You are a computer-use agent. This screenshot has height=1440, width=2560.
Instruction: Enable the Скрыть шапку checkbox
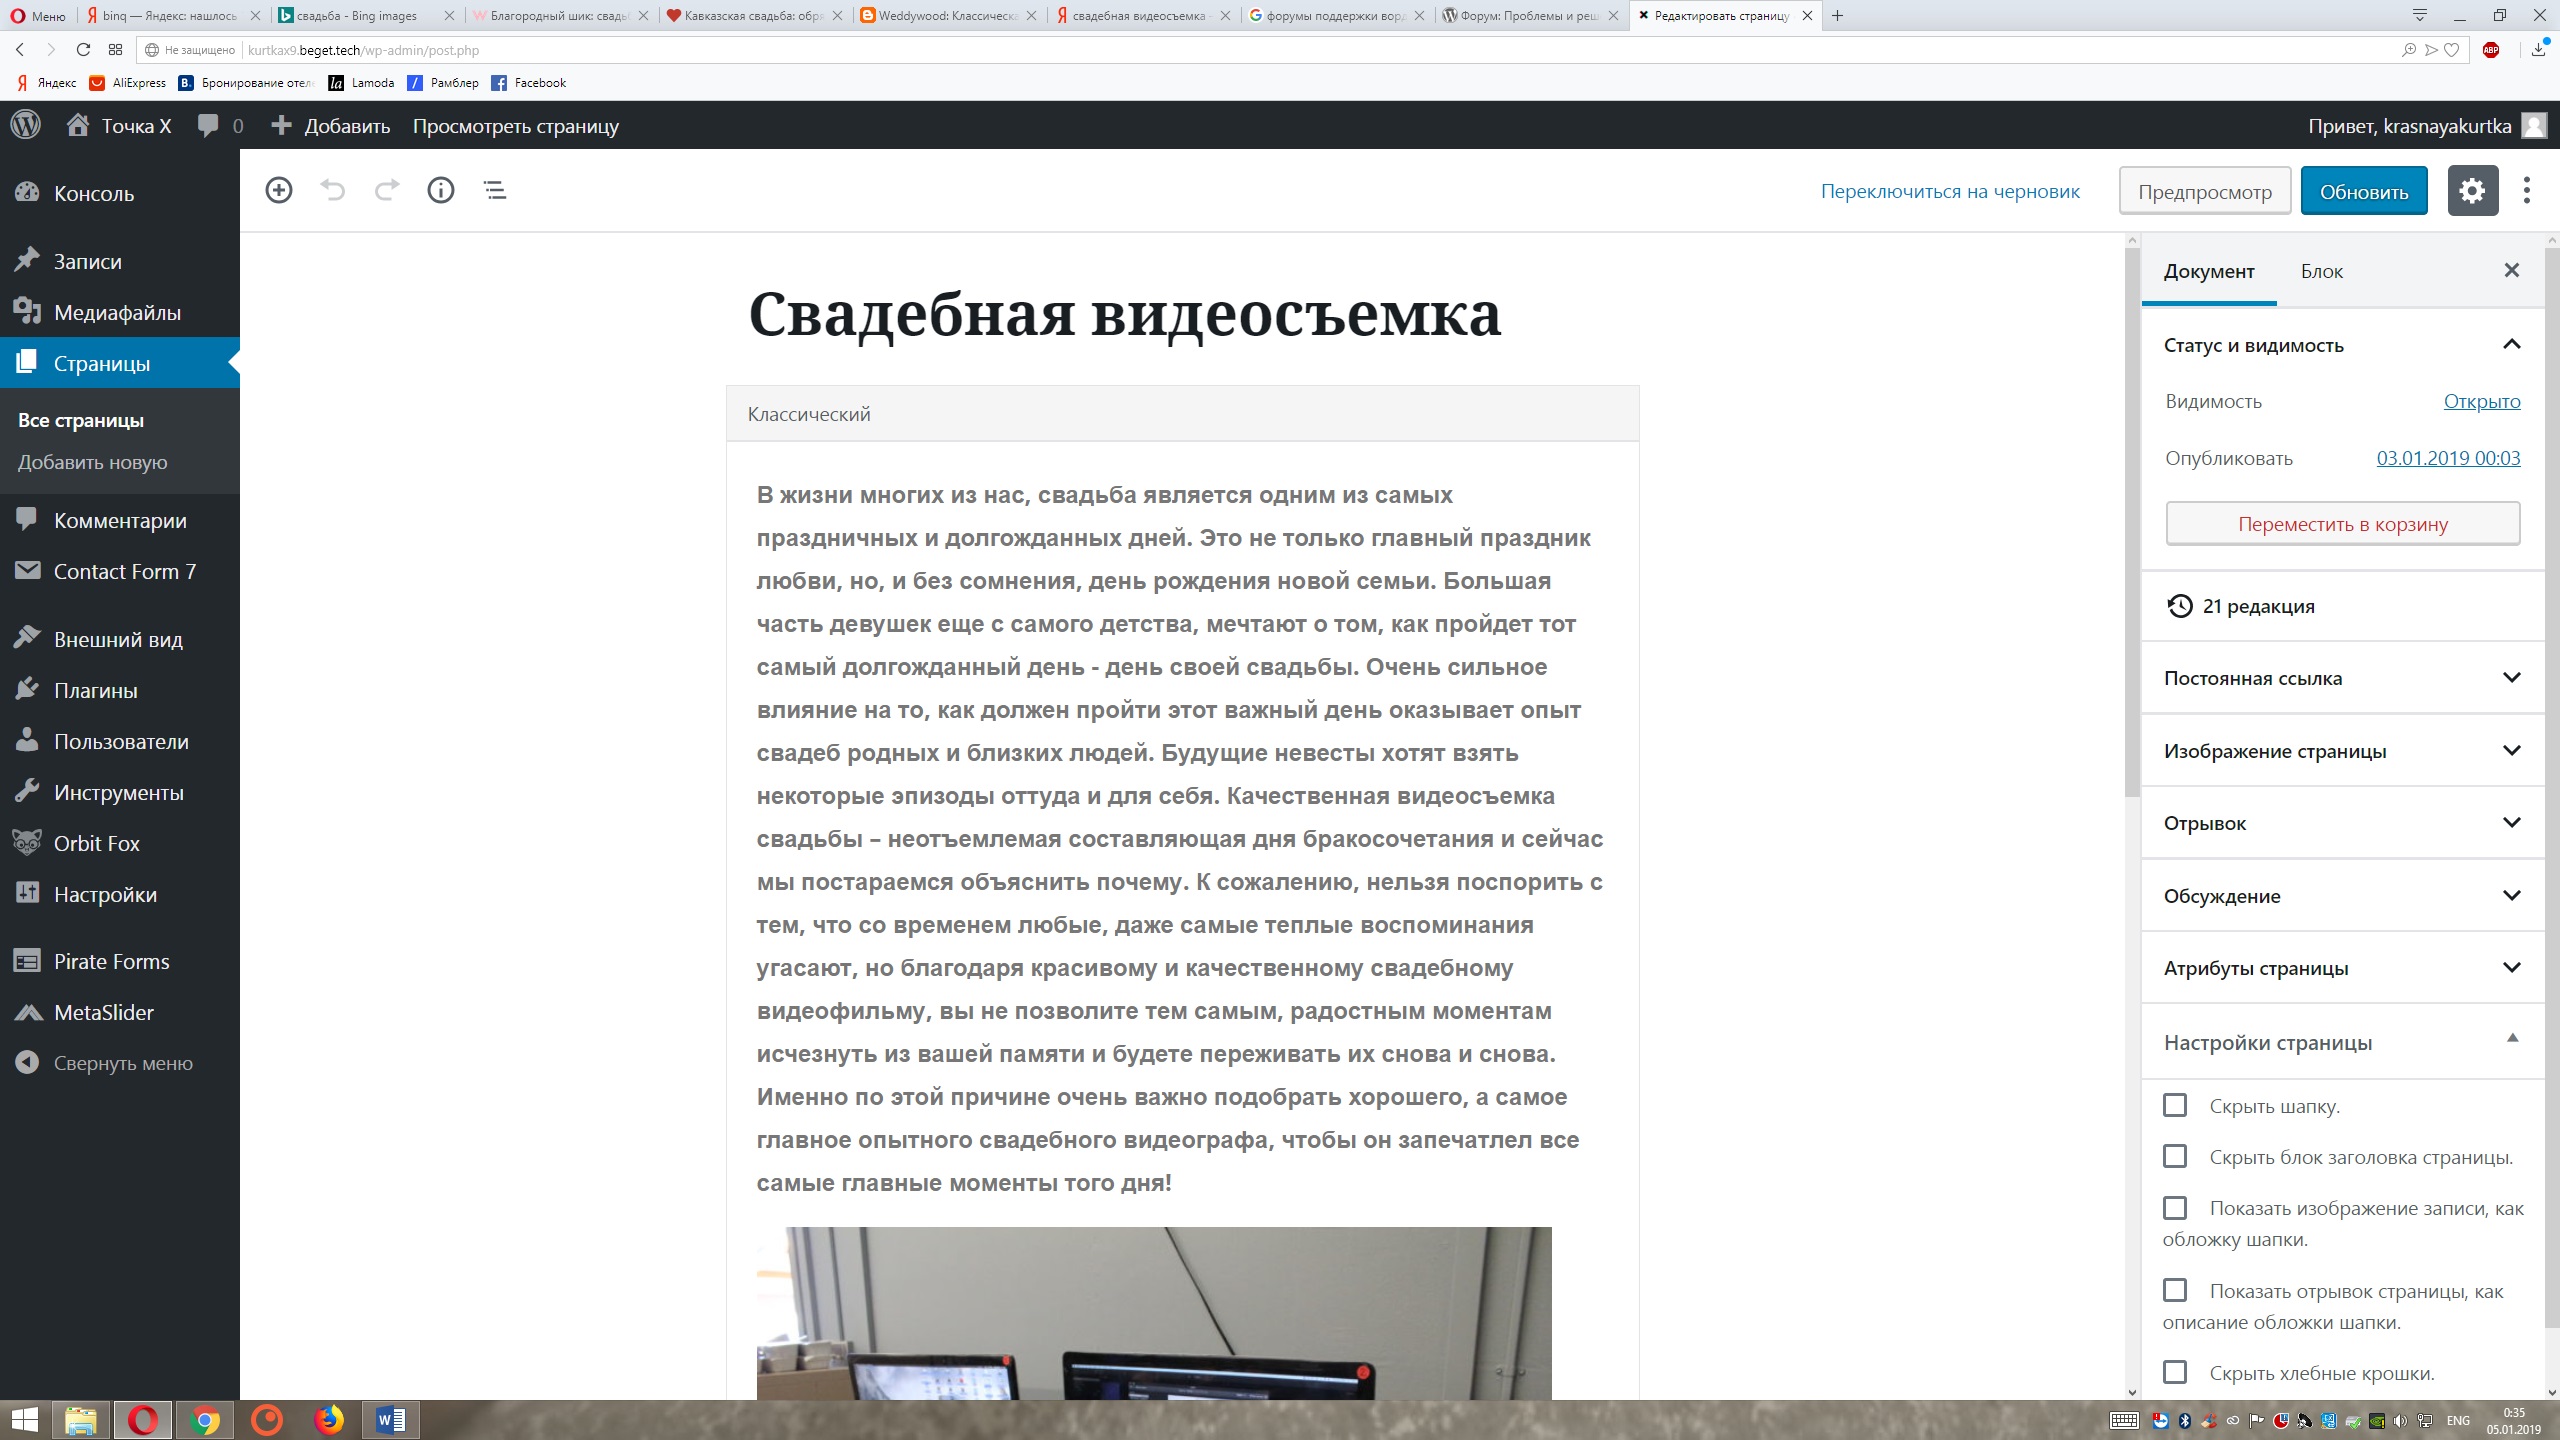pyautogui.click(x=2175, y=1105)
